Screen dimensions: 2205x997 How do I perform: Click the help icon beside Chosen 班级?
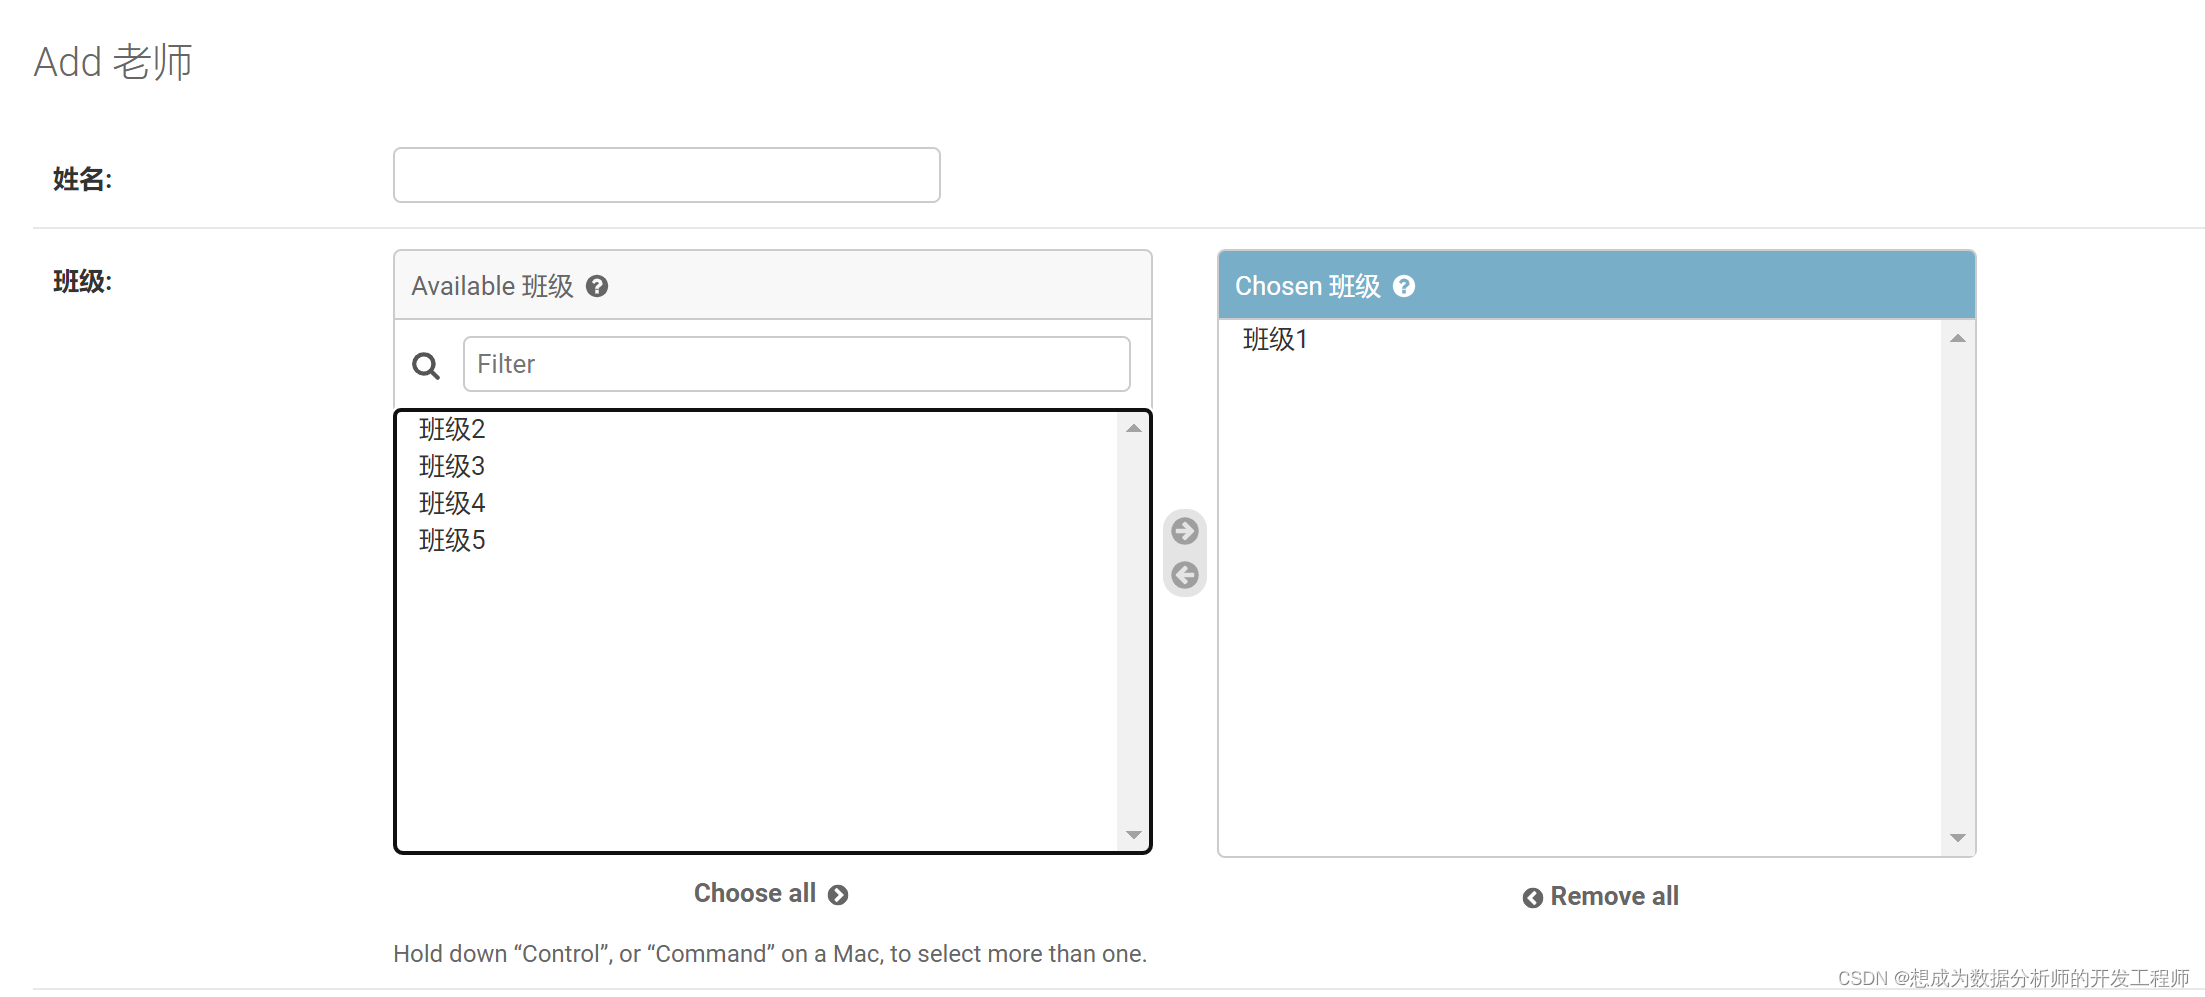tap(1404, 287)
